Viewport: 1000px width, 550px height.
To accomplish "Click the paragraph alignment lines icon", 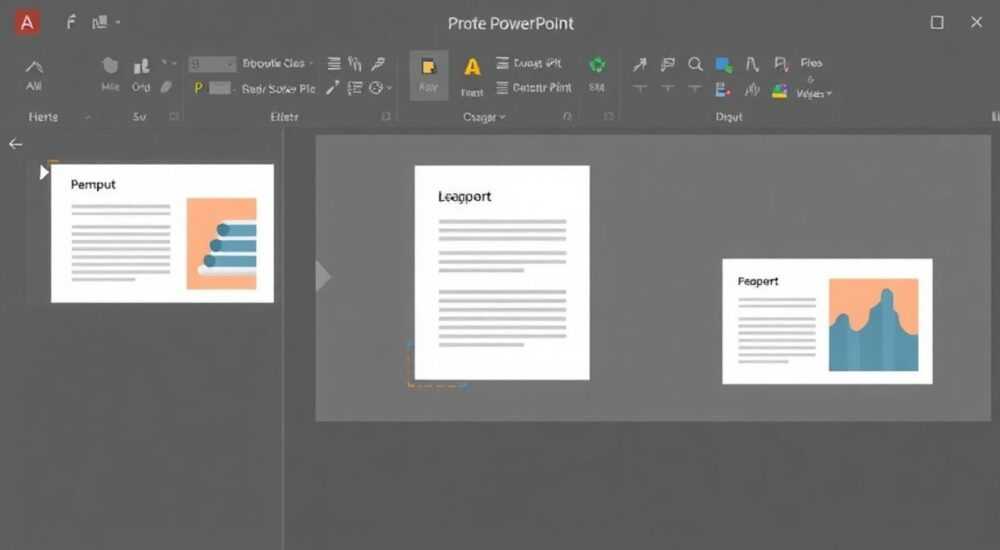I will (x=334, y=63).
